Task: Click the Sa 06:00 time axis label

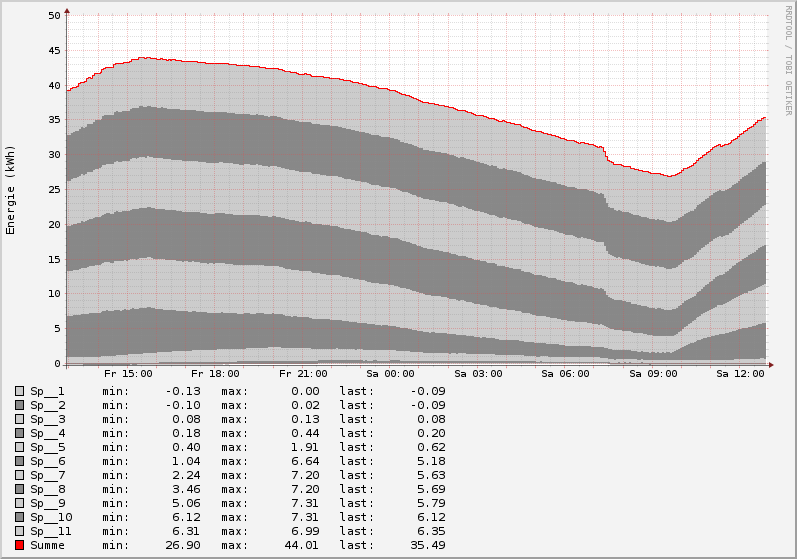Action: click(569, 374)
